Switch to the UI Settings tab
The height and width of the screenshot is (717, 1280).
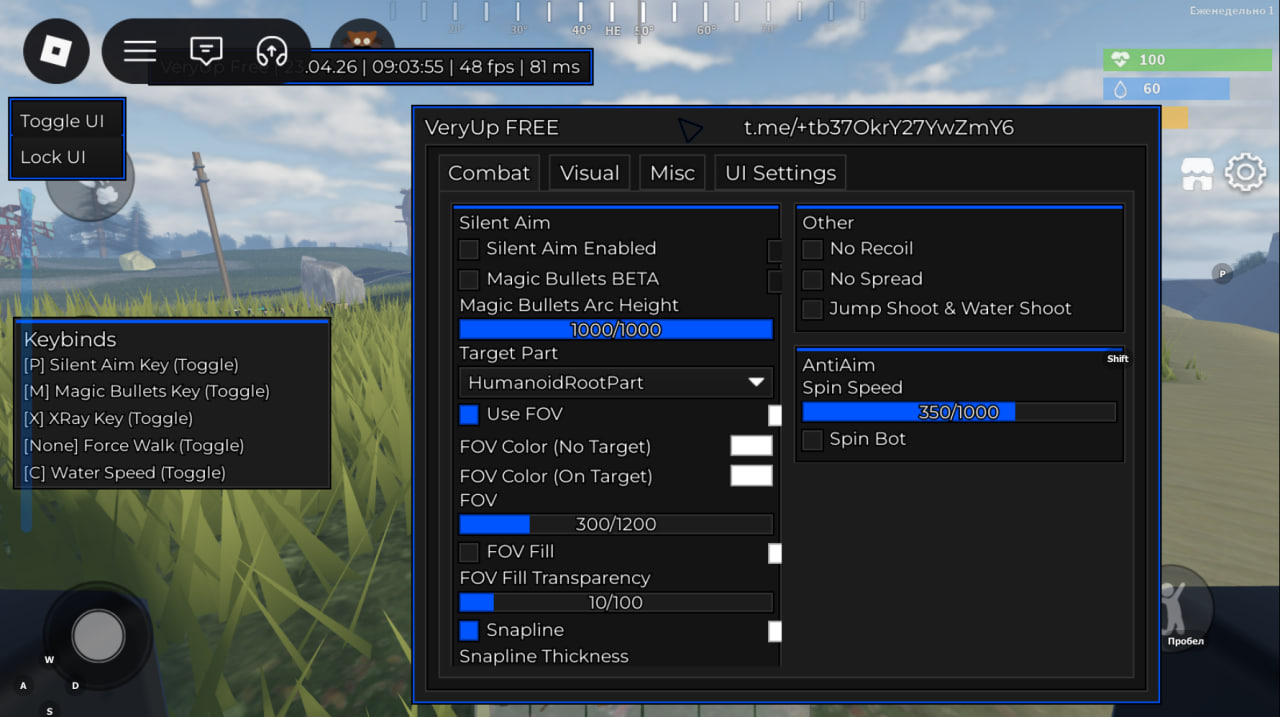(x=780, y=173)
